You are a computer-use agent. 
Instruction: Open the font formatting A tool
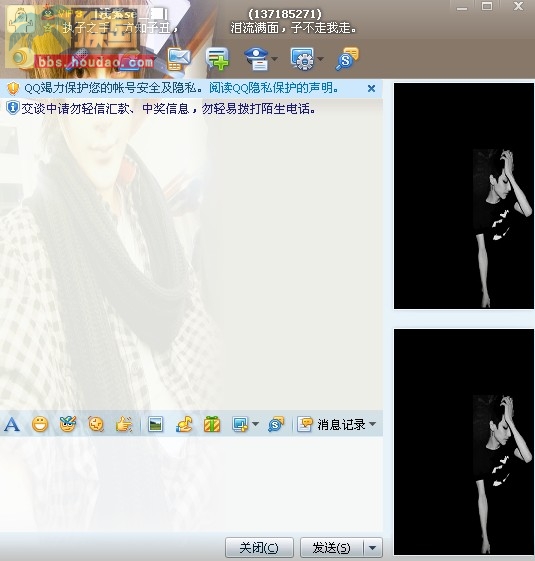(12, 424)
